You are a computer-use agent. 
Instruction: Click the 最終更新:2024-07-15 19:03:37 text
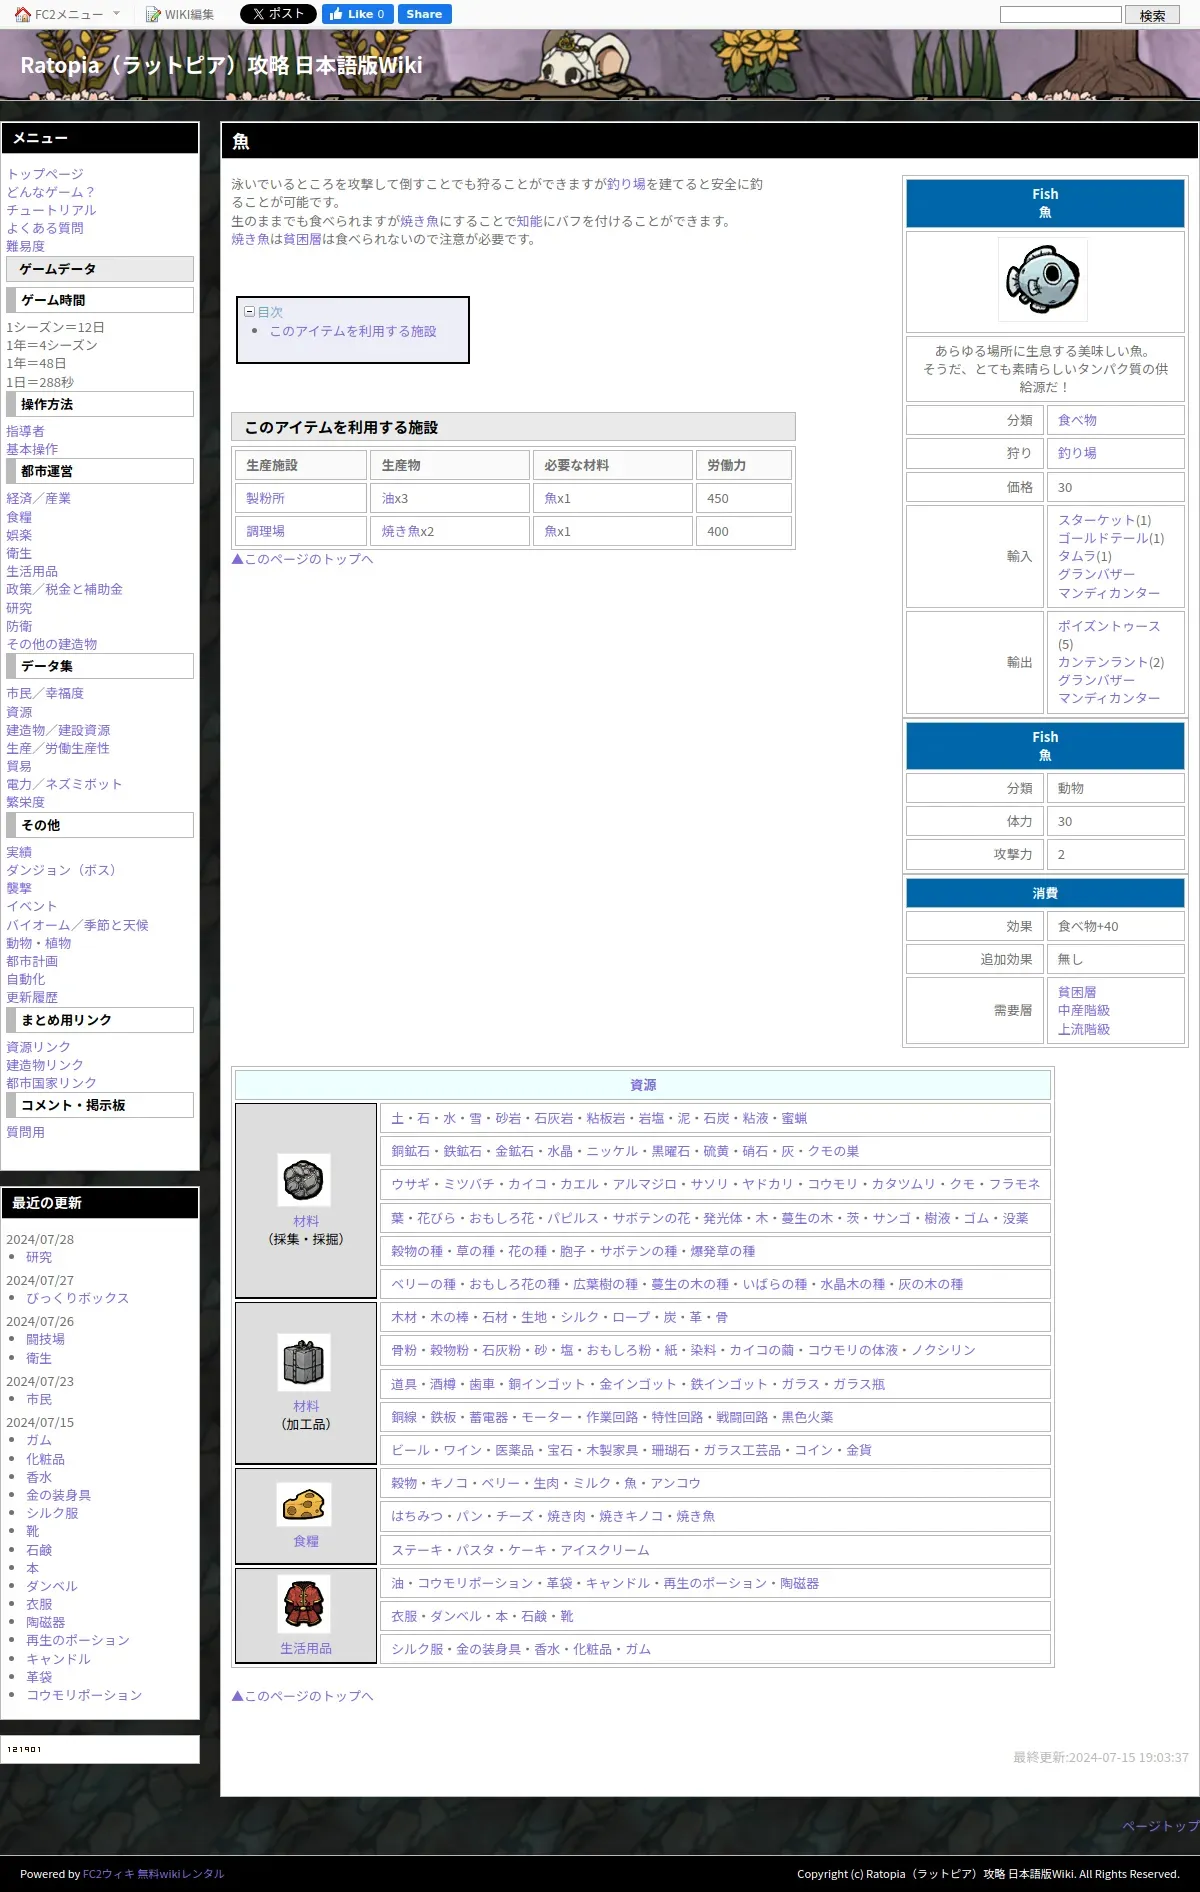[x=1100, y=1757]
